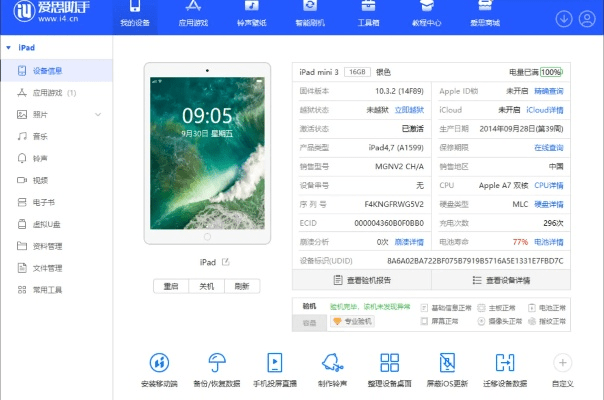Click 在线查询 for 保修期限
The height and width of the screenshot is (400, 604).
549,148
